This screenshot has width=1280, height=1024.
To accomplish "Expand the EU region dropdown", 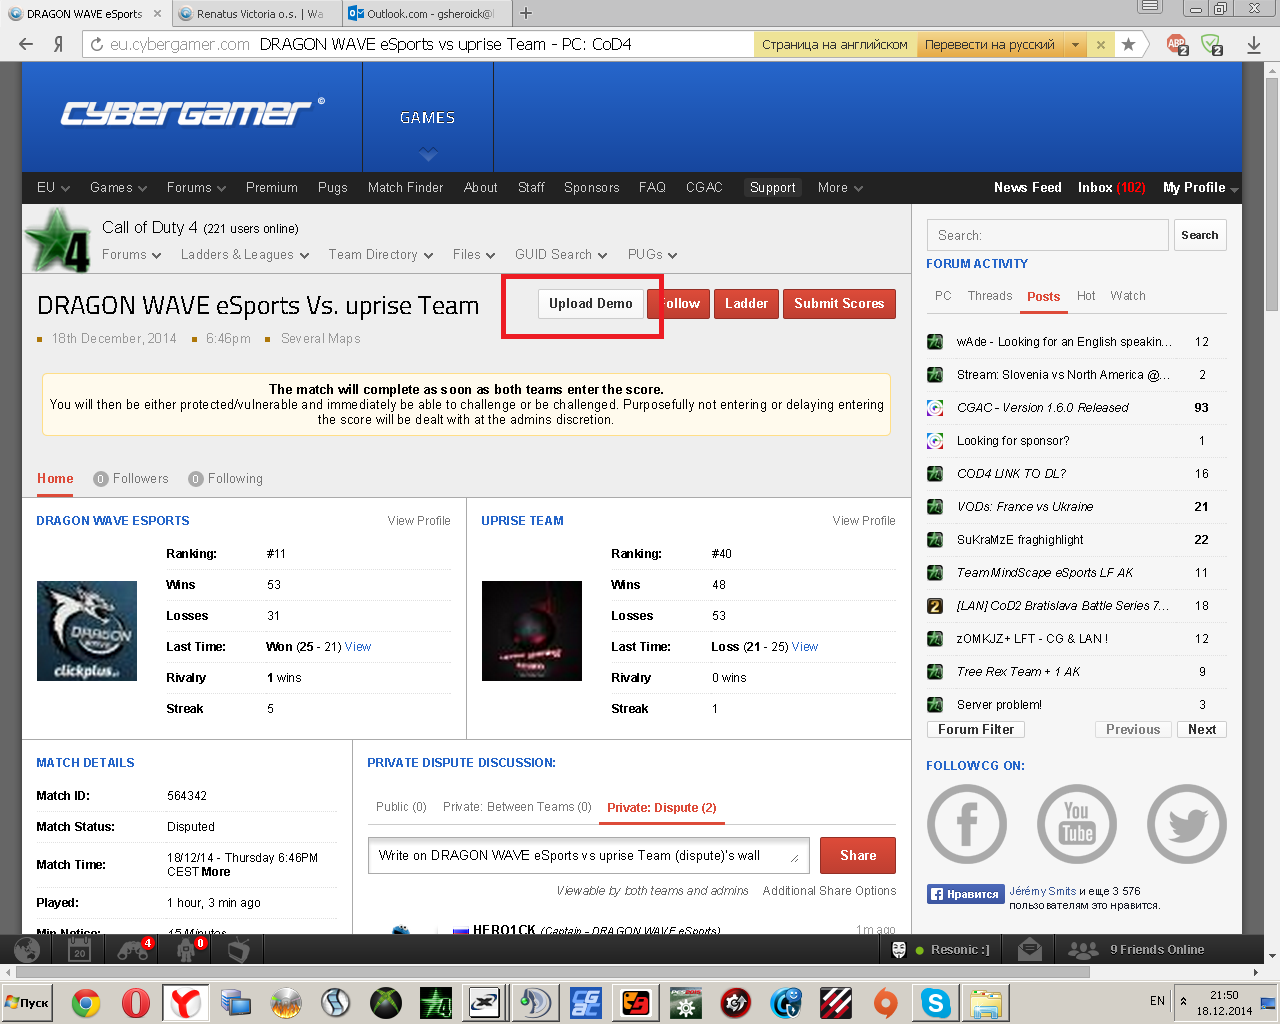I will tap(53, 187).
